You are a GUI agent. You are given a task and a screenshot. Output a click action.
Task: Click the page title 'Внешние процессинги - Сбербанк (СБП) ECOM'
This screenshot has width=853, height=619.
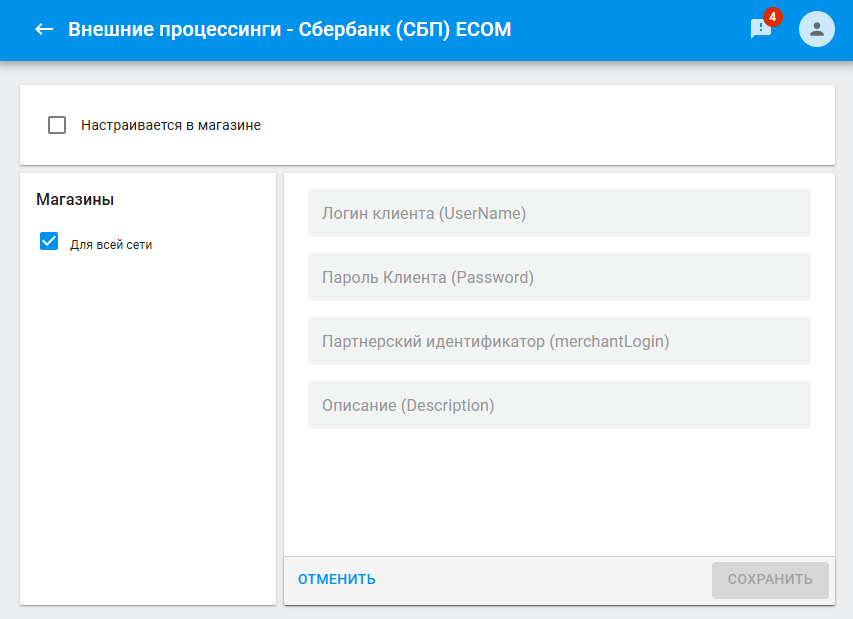click(289, 29)
